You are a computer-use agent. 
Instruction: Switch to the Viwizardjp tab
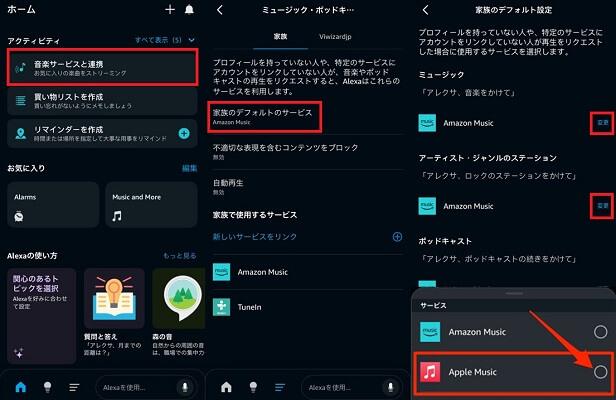pyautogui.click(x=335, y=37)
